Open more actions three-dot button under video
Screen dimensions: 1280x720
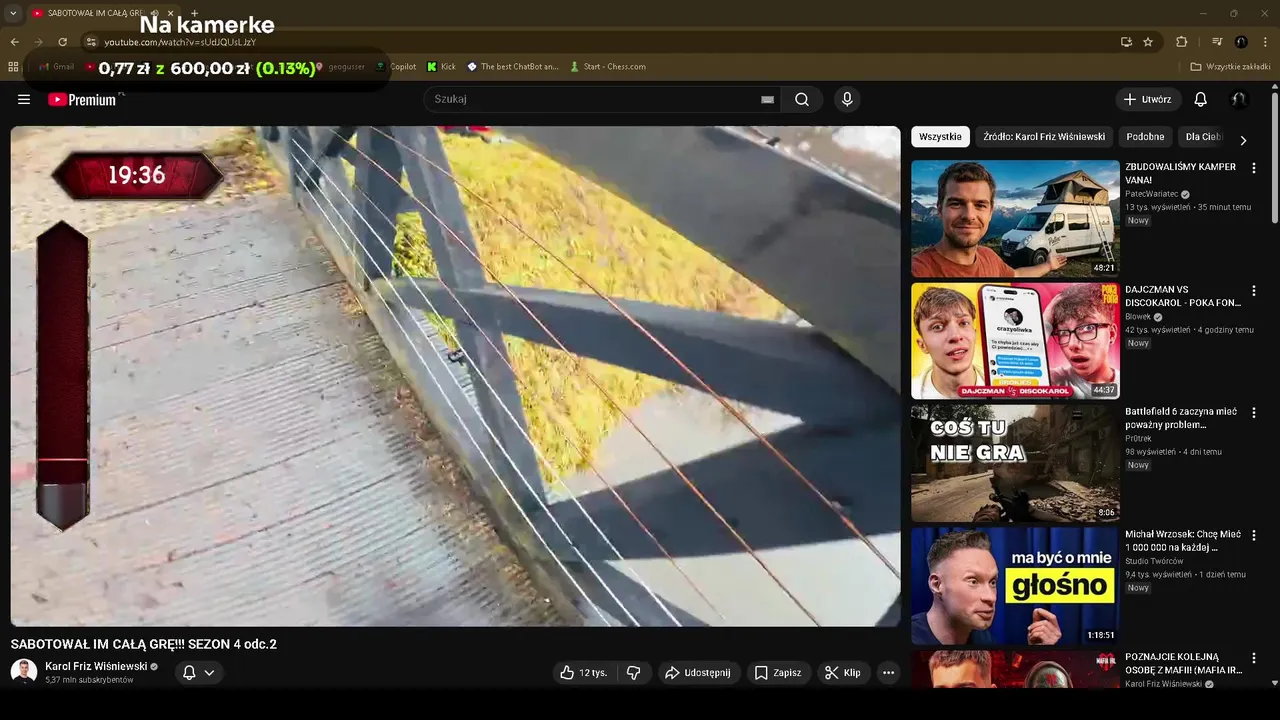pyautogui.click(x=888, y=673)
